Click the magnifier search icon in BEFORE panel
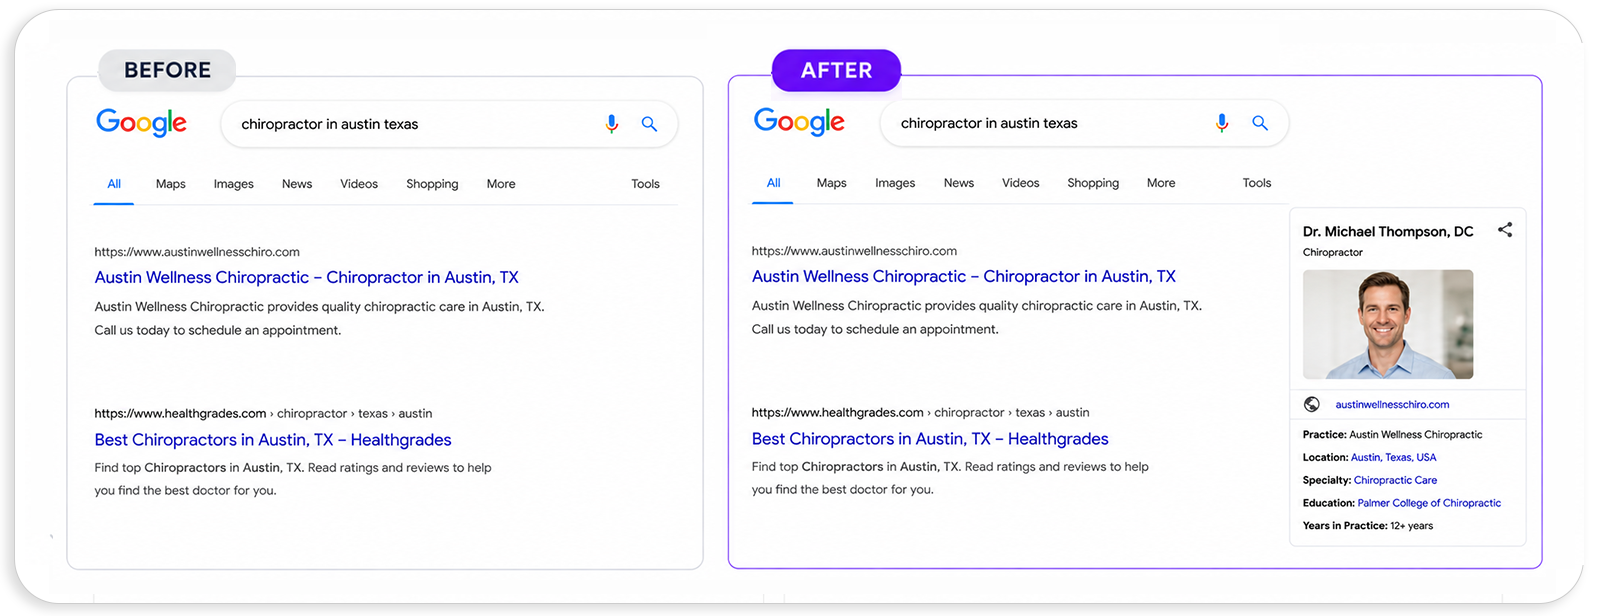 649,124
